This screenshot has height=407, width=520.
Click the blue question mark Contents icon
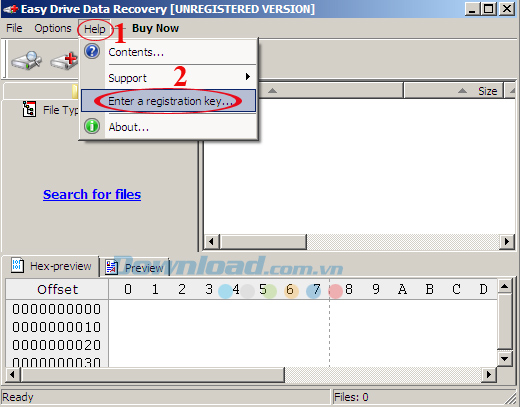point(92,52)
